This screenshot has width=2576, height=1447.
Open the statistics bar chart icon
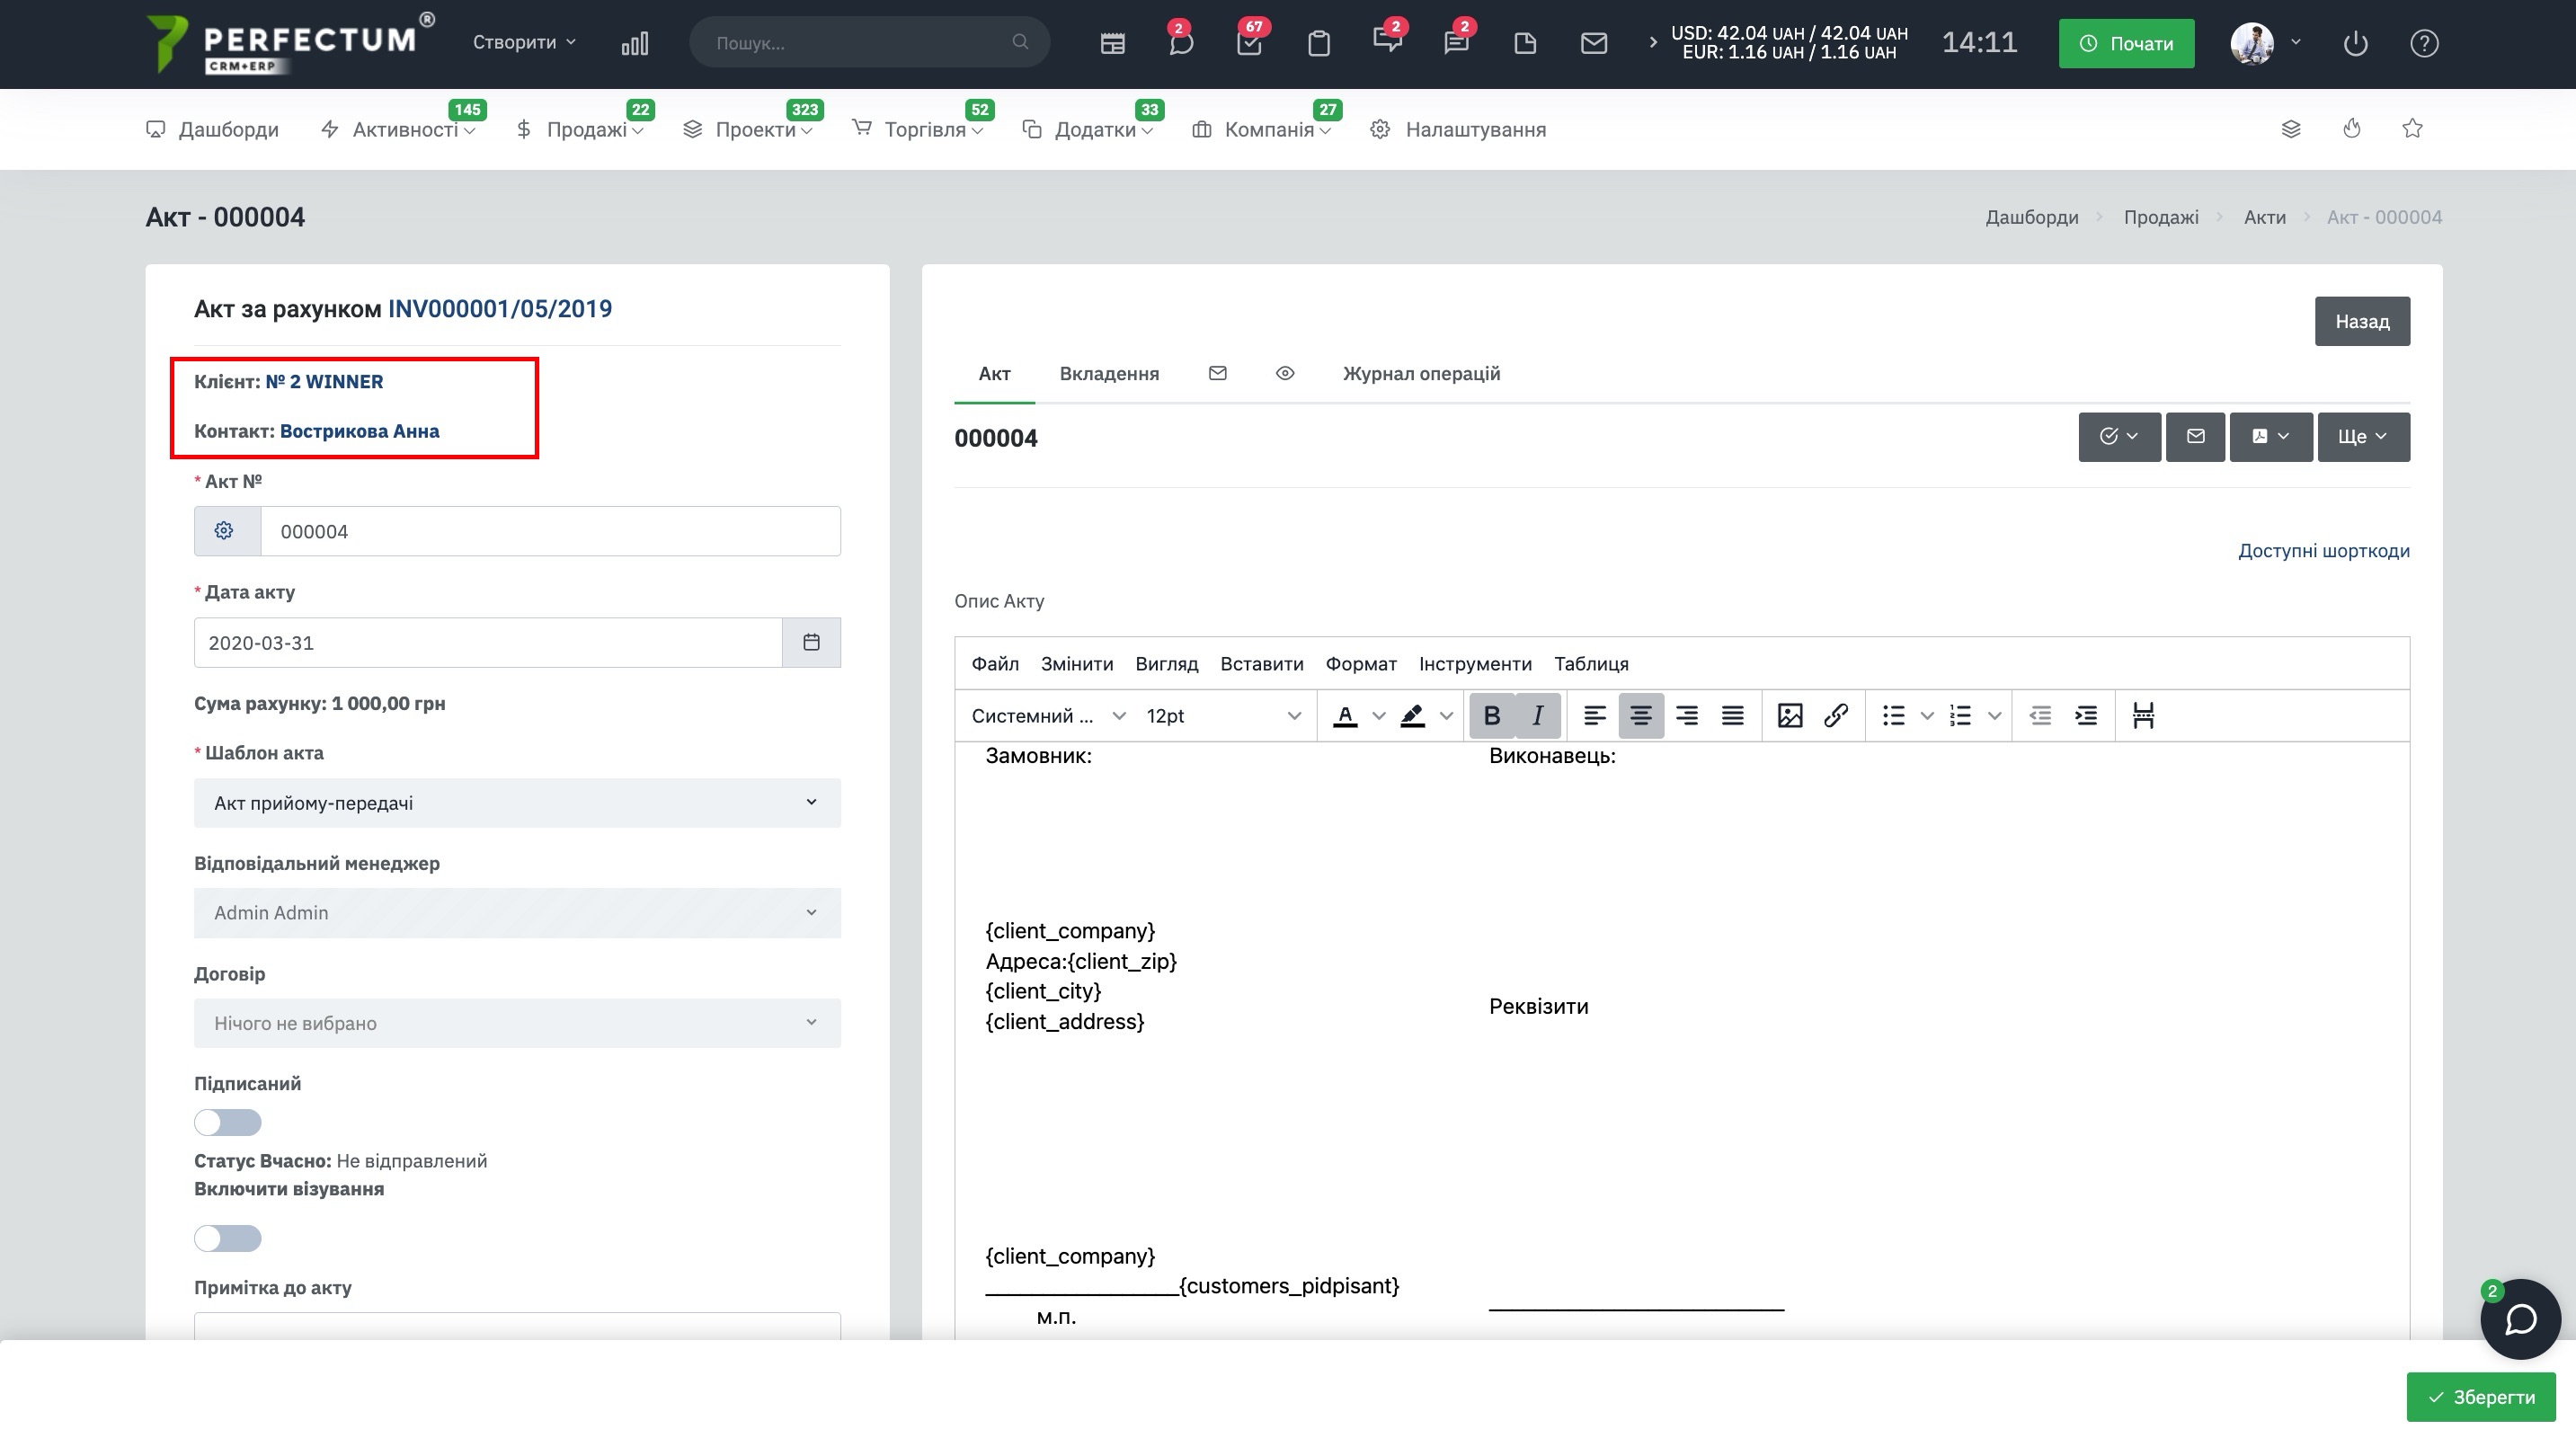[x=635, y=43]
